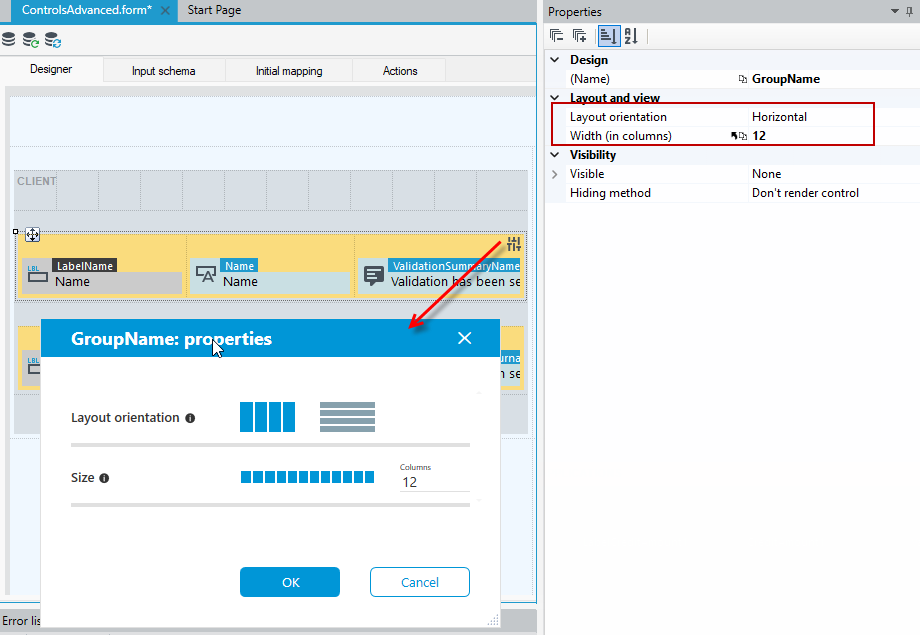Click the Name text box control icon
920x635 pixels.
(x=206, y=274)
